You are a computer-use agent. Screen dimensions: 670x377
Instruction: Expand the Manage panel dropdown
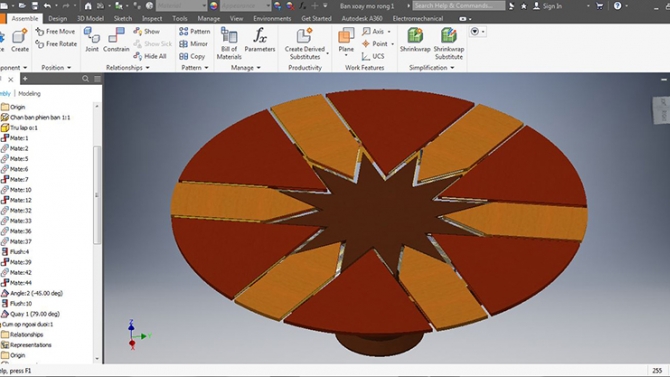pyautogui.click(x=259, y=68)
